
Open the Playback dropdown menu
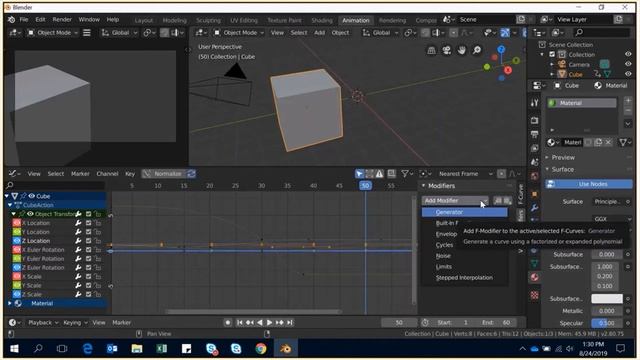tap(43, 322)
